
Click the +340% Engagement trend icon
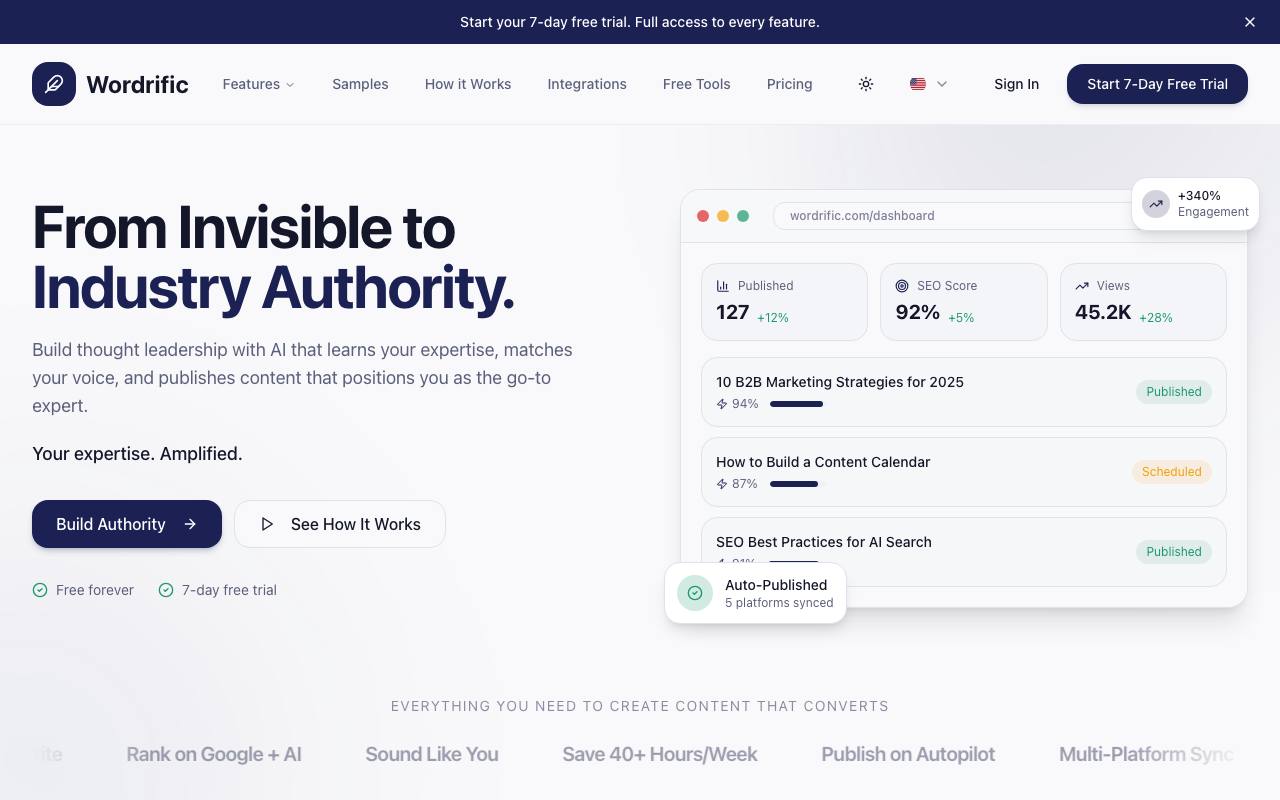(x=1156, y=204)
